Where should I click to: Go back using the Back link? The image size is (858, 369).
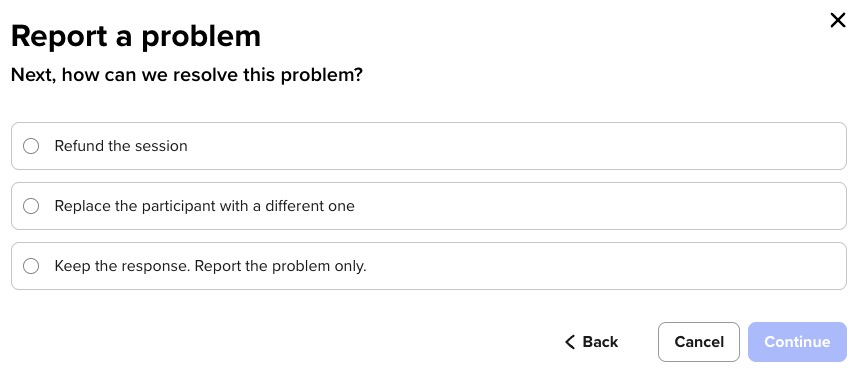pos(592,342)
